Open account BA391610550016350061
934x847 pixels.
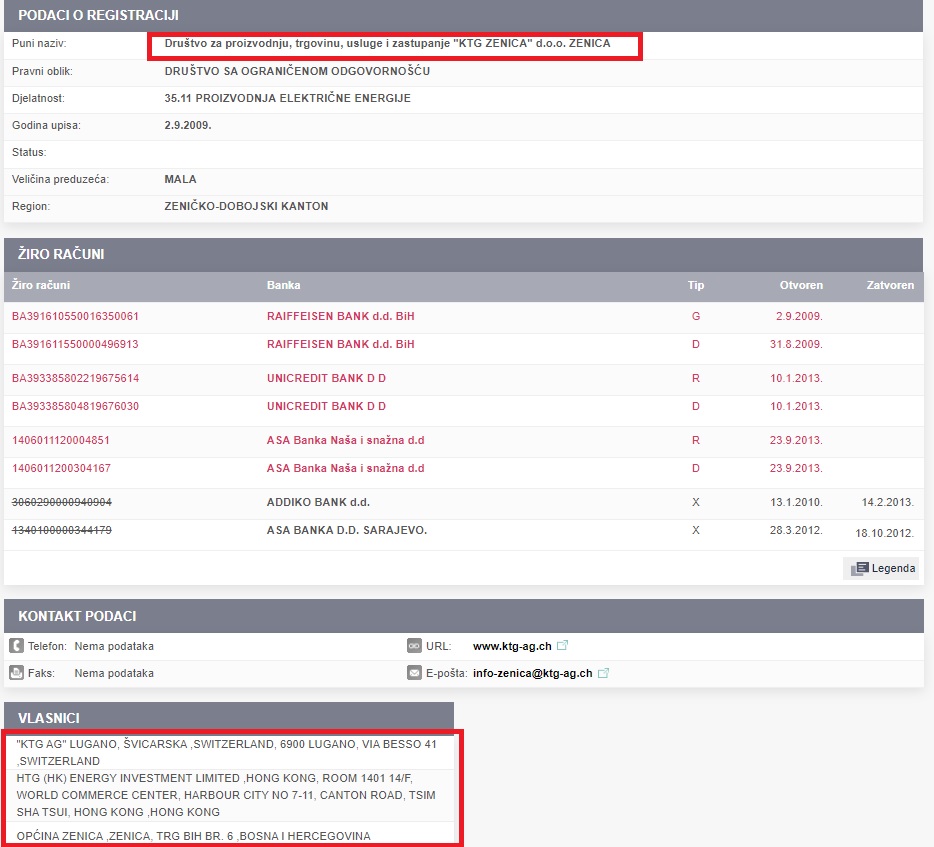pyautogui.click(x=75, y=316)
